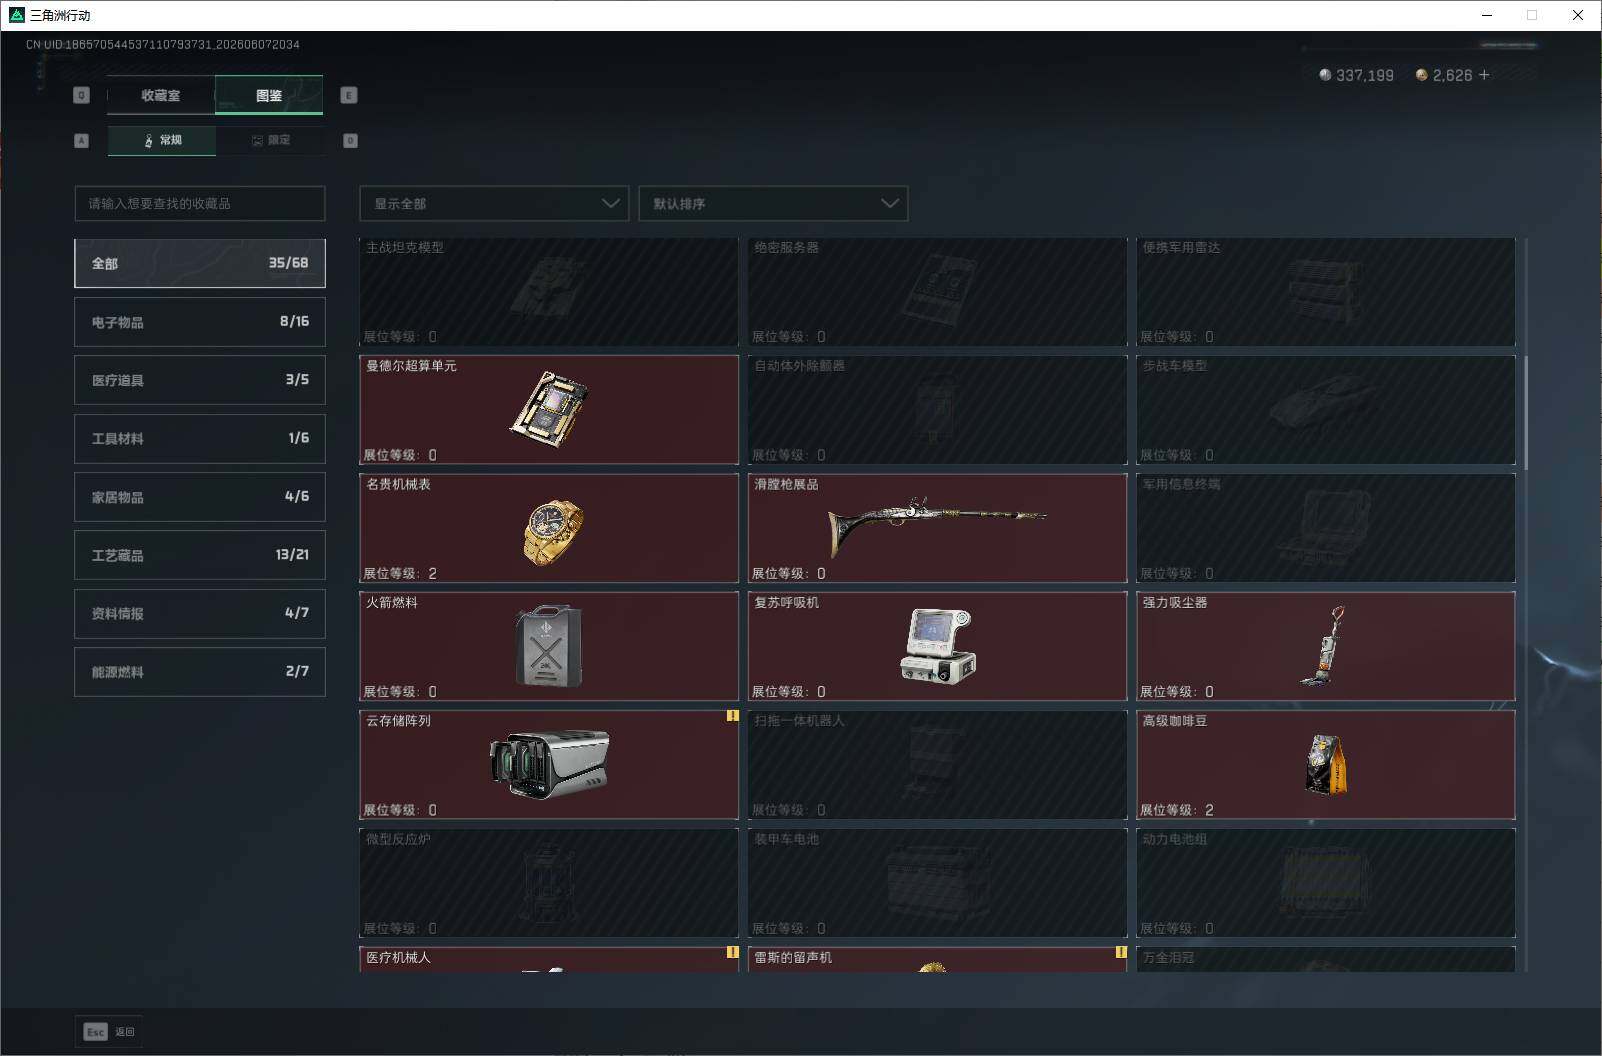Click the powerful vacuum cleaner icon (强力吸尘器)
This screenshot has width=1602, height=1056.
click(1324, 645)
